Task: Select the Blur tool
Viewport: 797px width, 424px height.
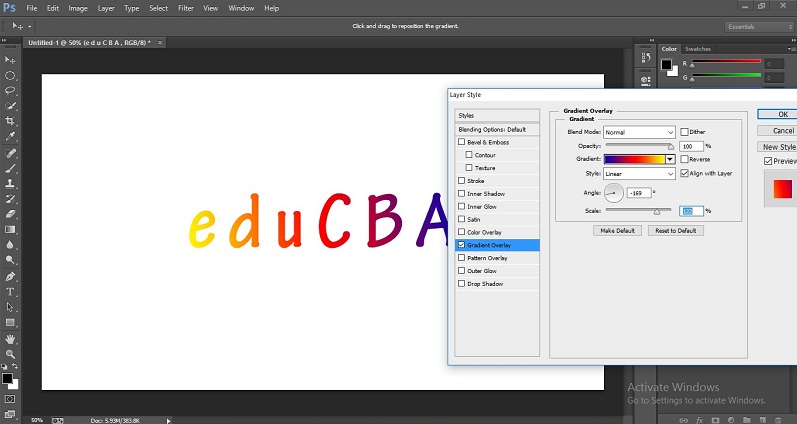Action: pos(10,245)
